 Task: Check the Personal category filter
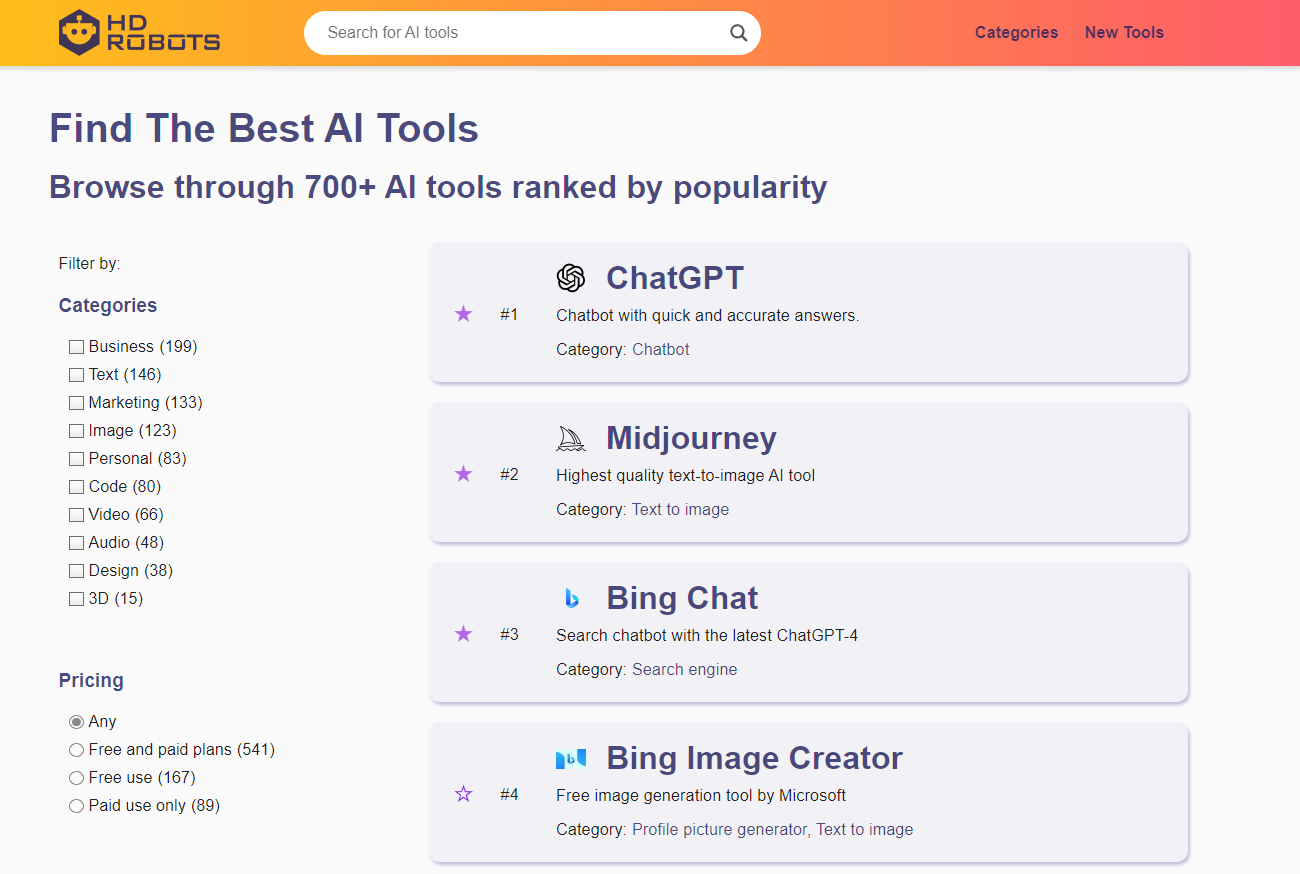click(76, 459)
